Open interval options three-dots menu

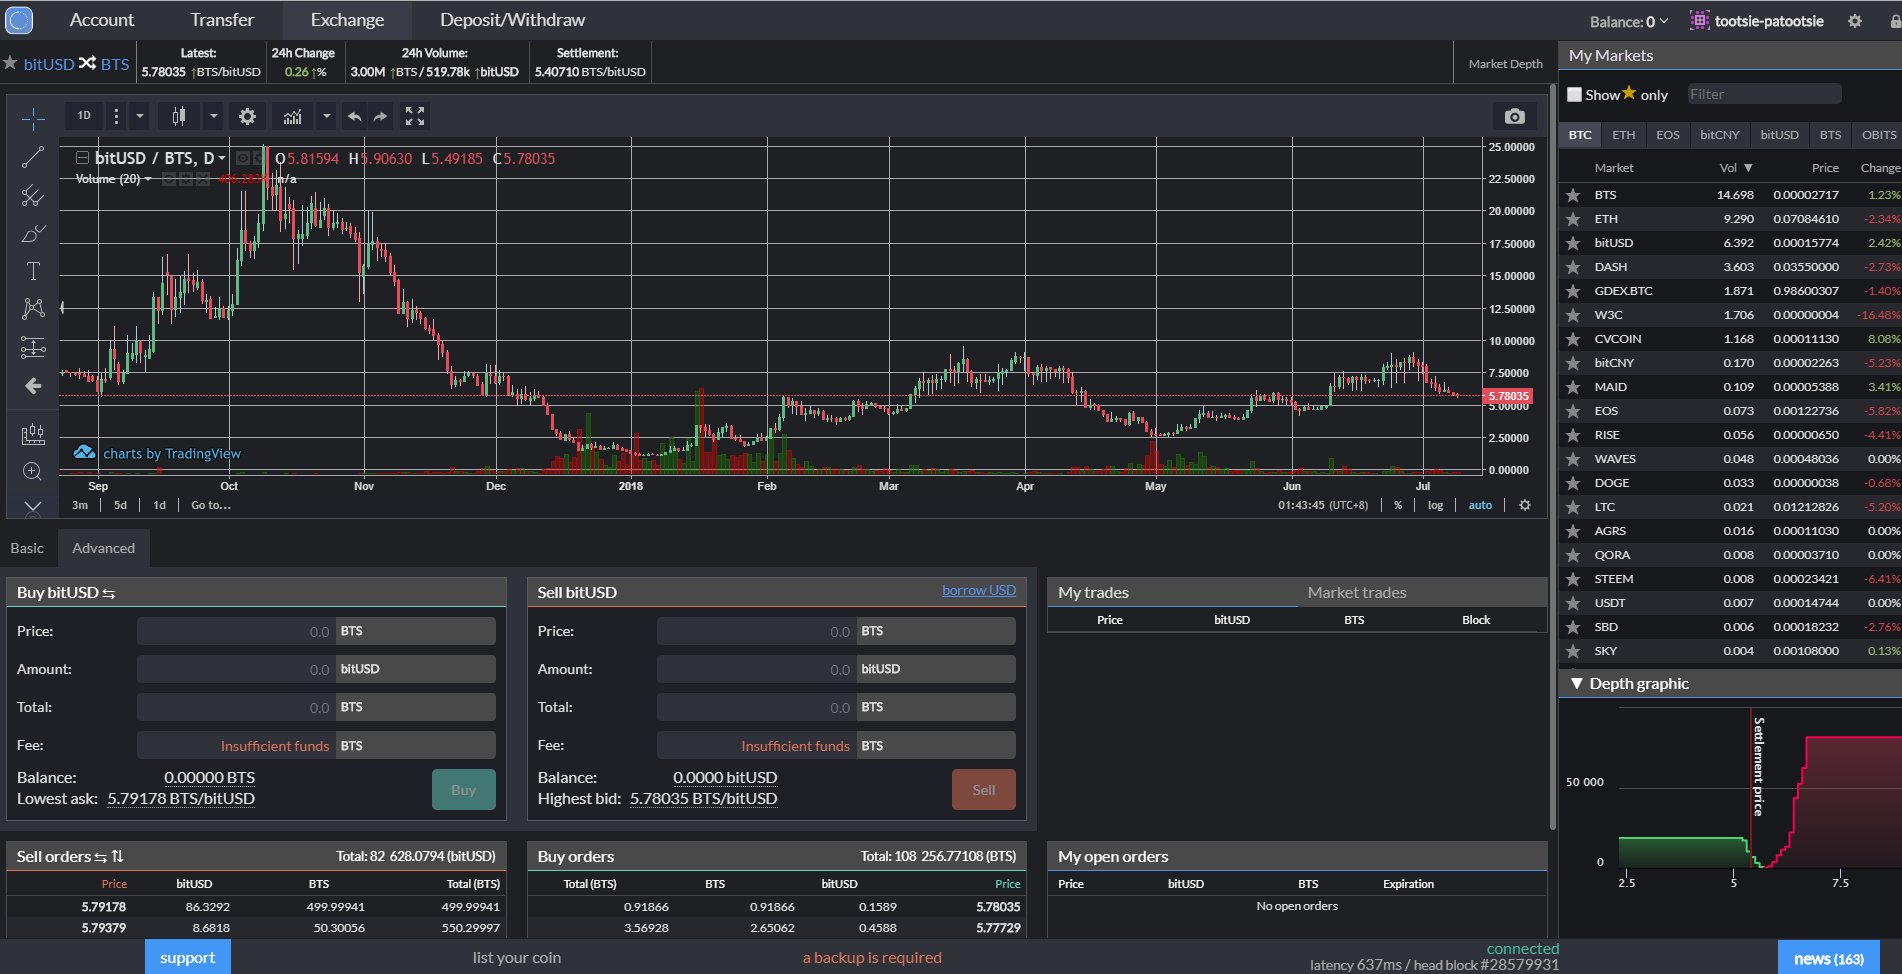click(116, 116)
